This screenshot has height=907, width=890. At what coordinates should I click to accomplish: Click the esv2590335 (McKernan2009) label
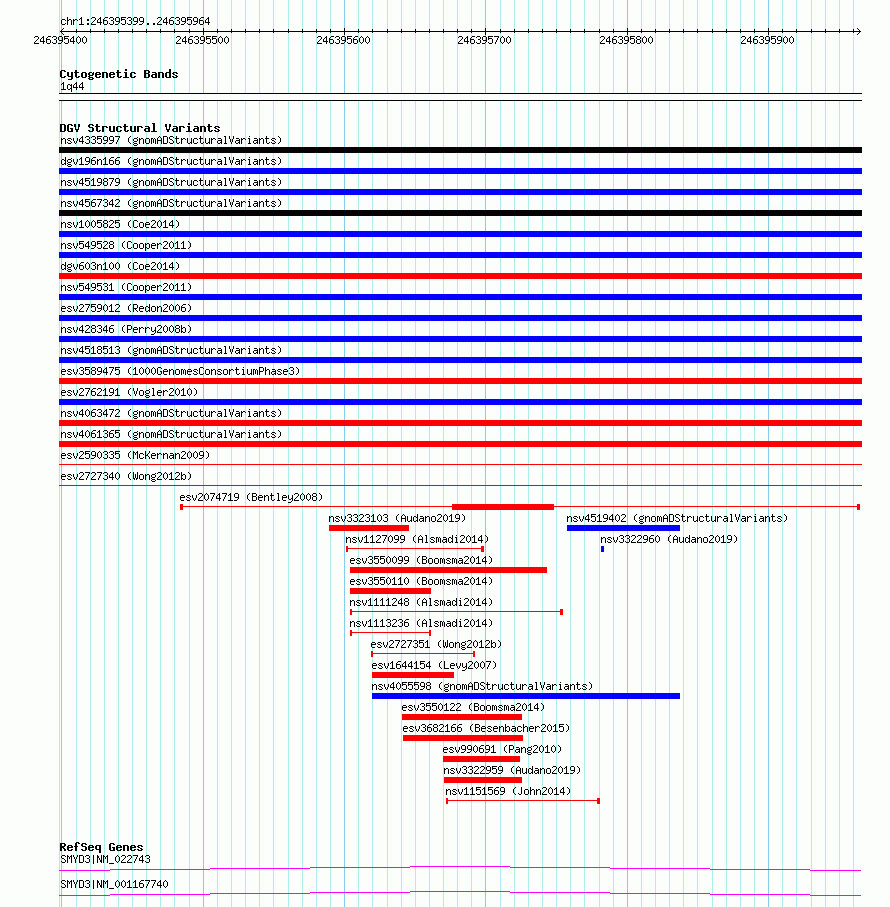(135, 455)
